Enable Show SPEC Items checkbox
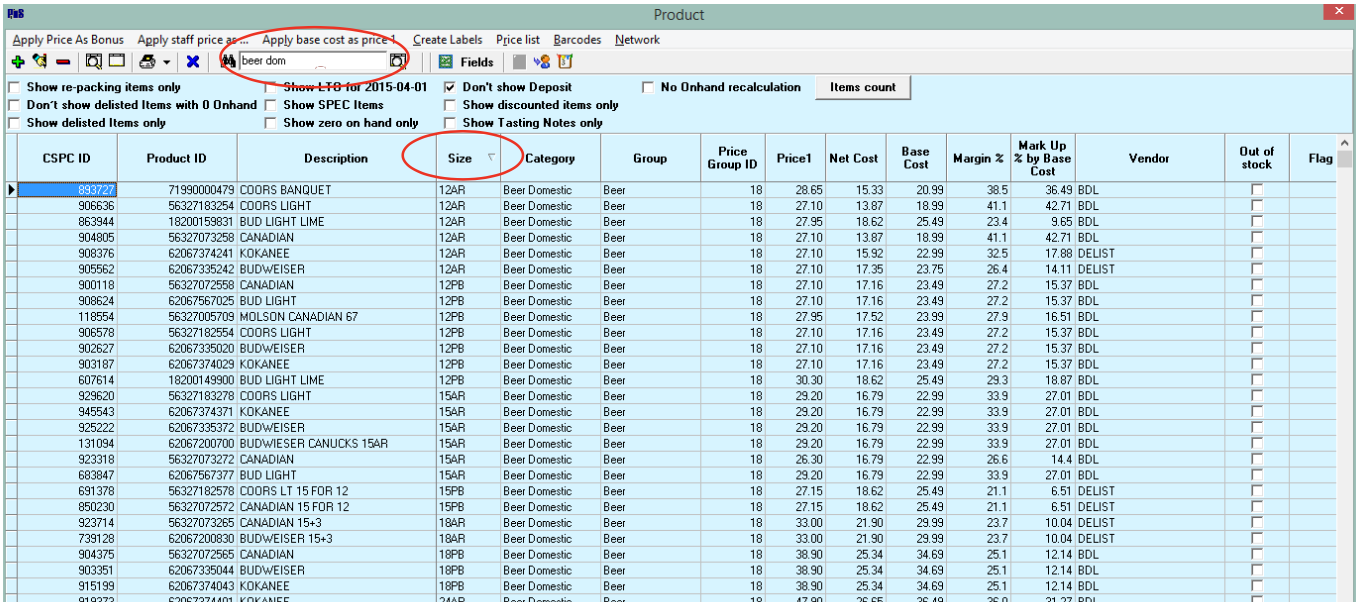Viewport: 1360px width, 604px height. point(271,105)
